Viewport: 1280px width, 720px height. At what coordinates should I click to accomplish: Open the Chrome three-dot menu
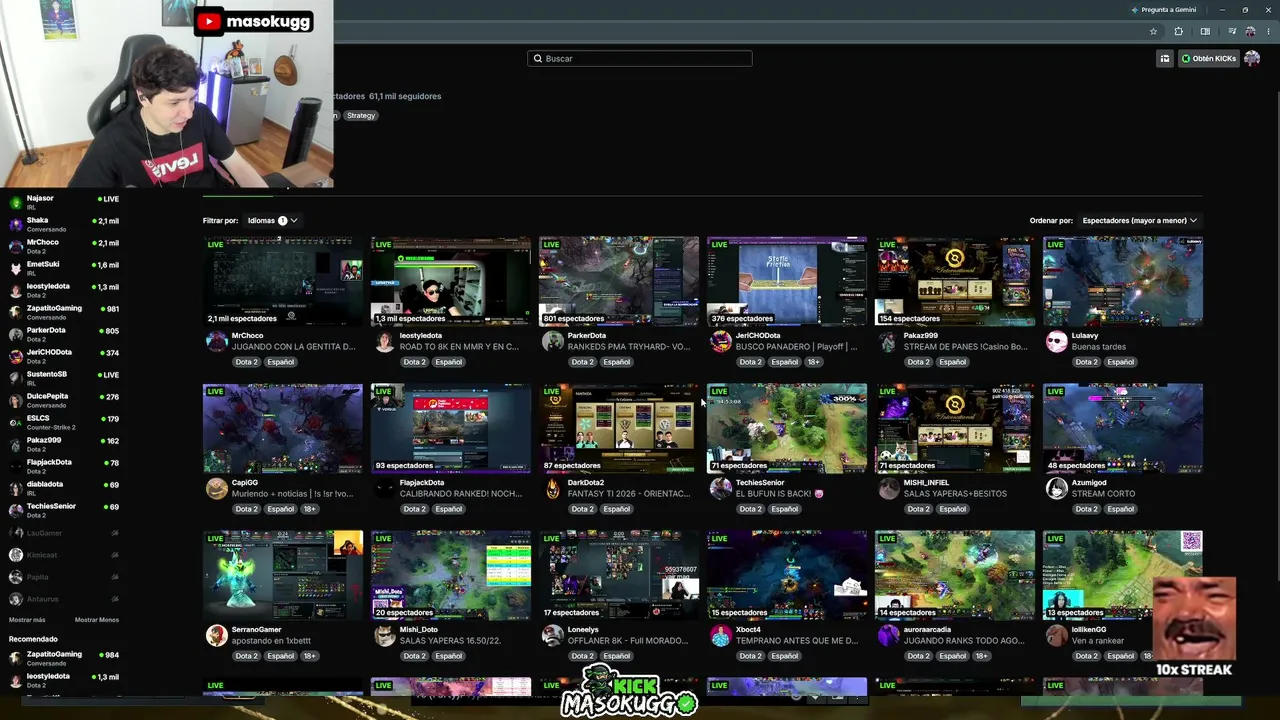1267,32
